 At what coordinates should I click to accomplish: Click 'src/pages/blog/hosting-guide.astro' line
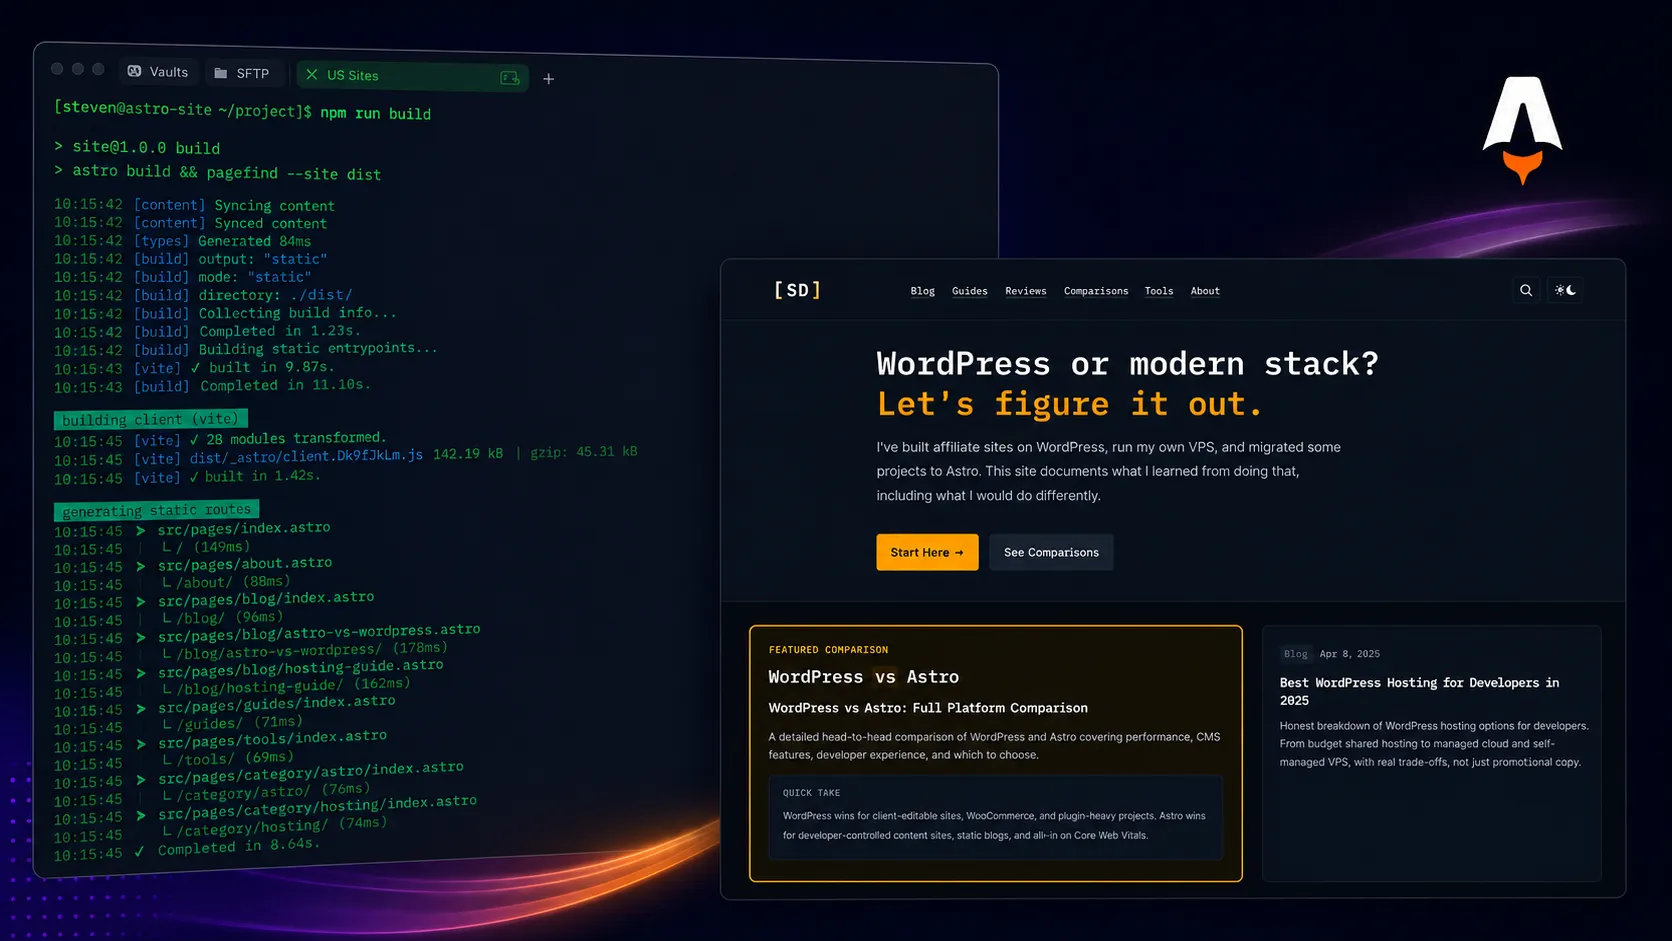coord(300,668)
